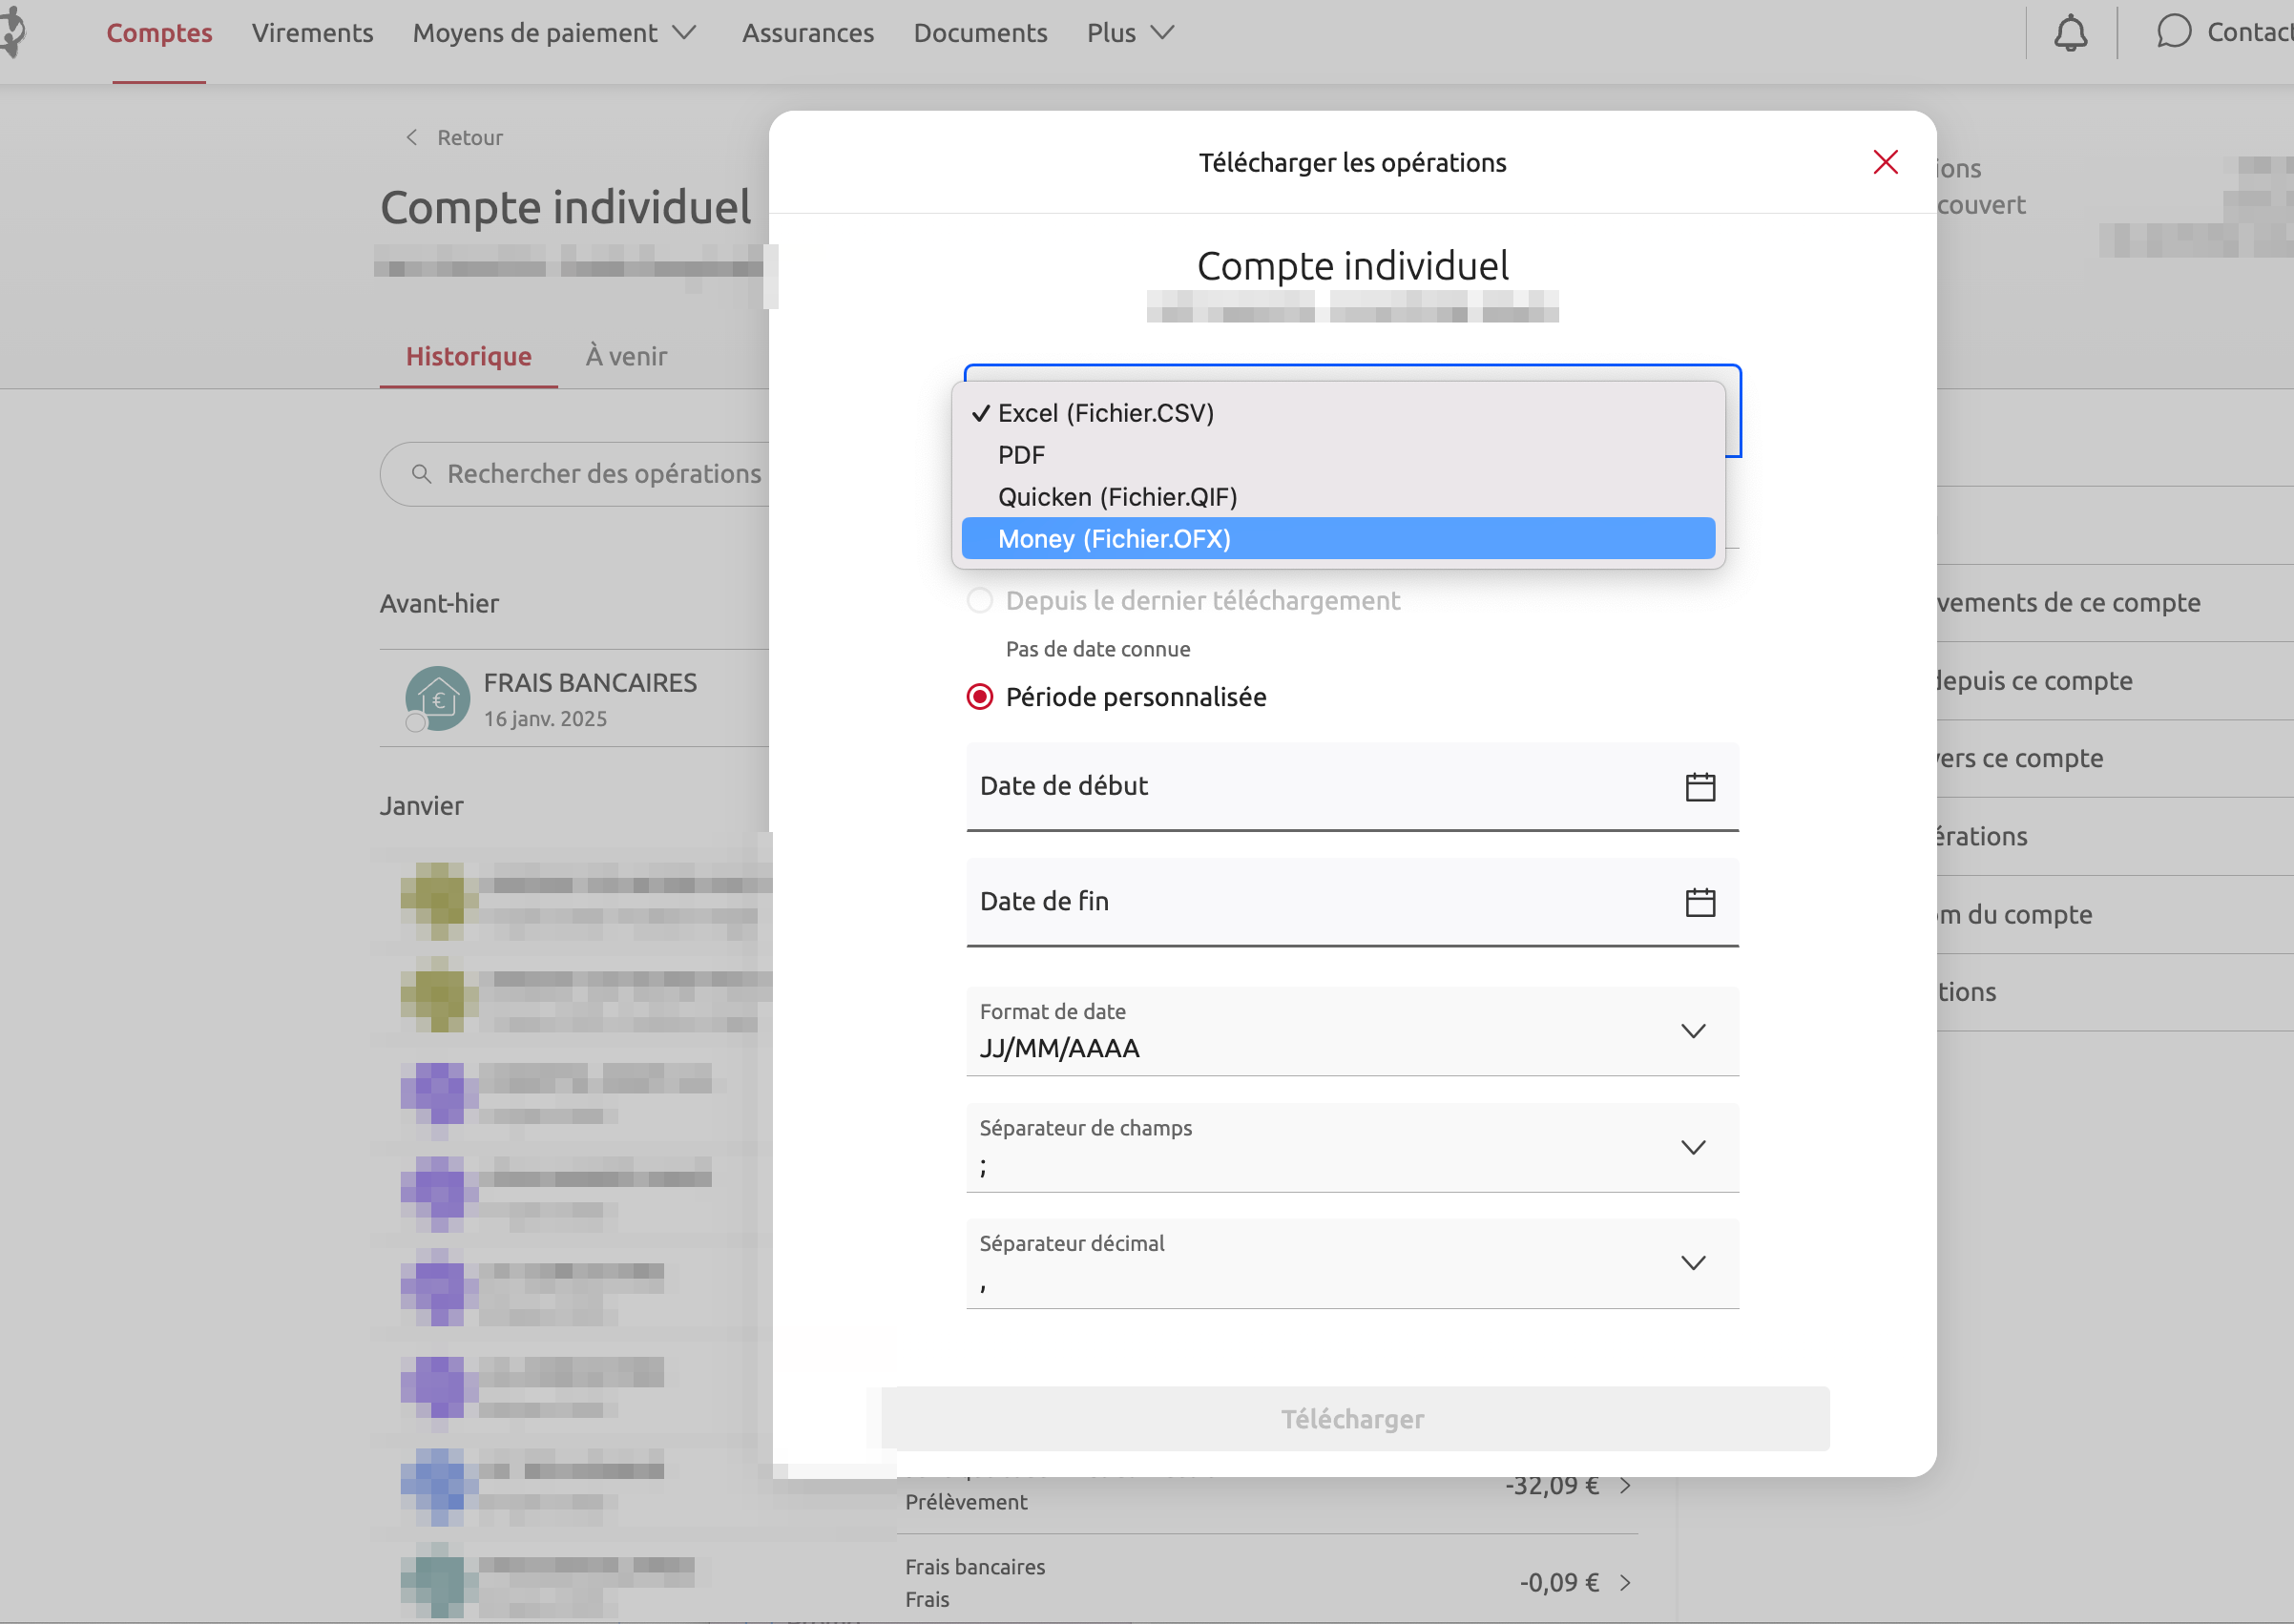
Task: Click the Avant-hier section heading
Action: click(439, 604)
